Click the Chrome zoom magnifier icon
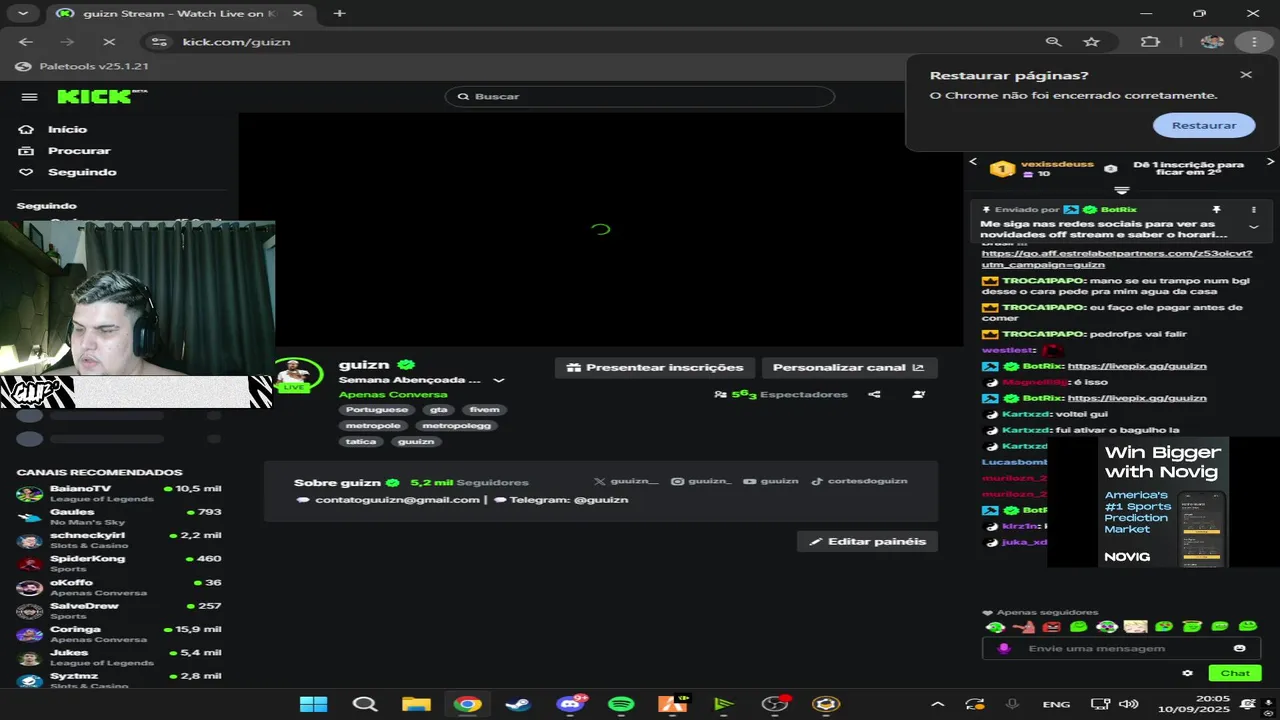This screenshot has height=720, width=1280. point(1053,42)
